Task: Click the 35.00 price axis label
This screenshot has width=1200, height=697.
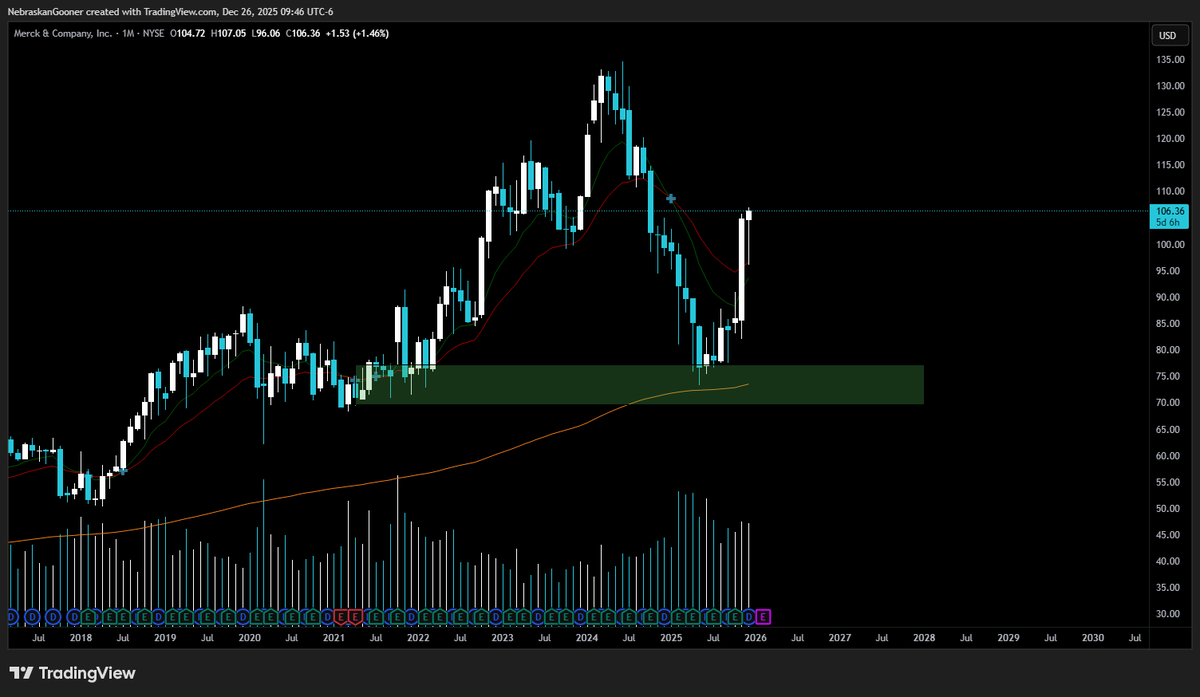Action: coord(1170,588)
